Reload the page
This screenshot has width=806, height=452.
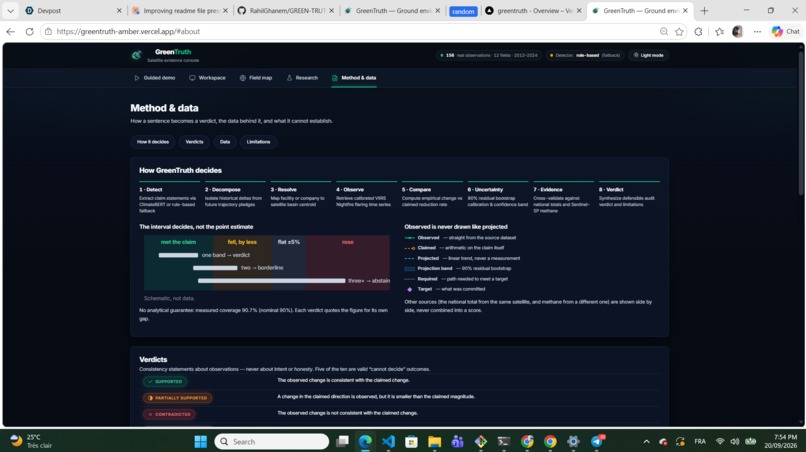[x=29, y=31]
